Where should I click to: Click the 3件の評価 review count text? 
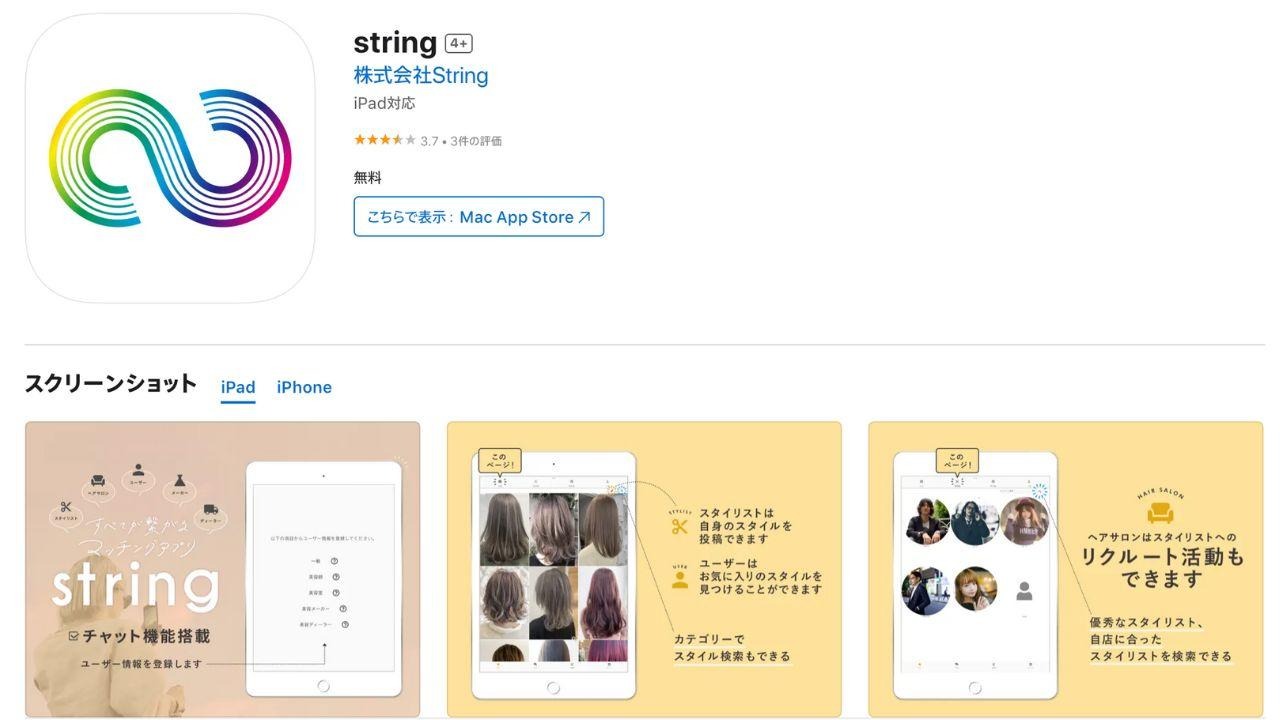coord(476,141)
